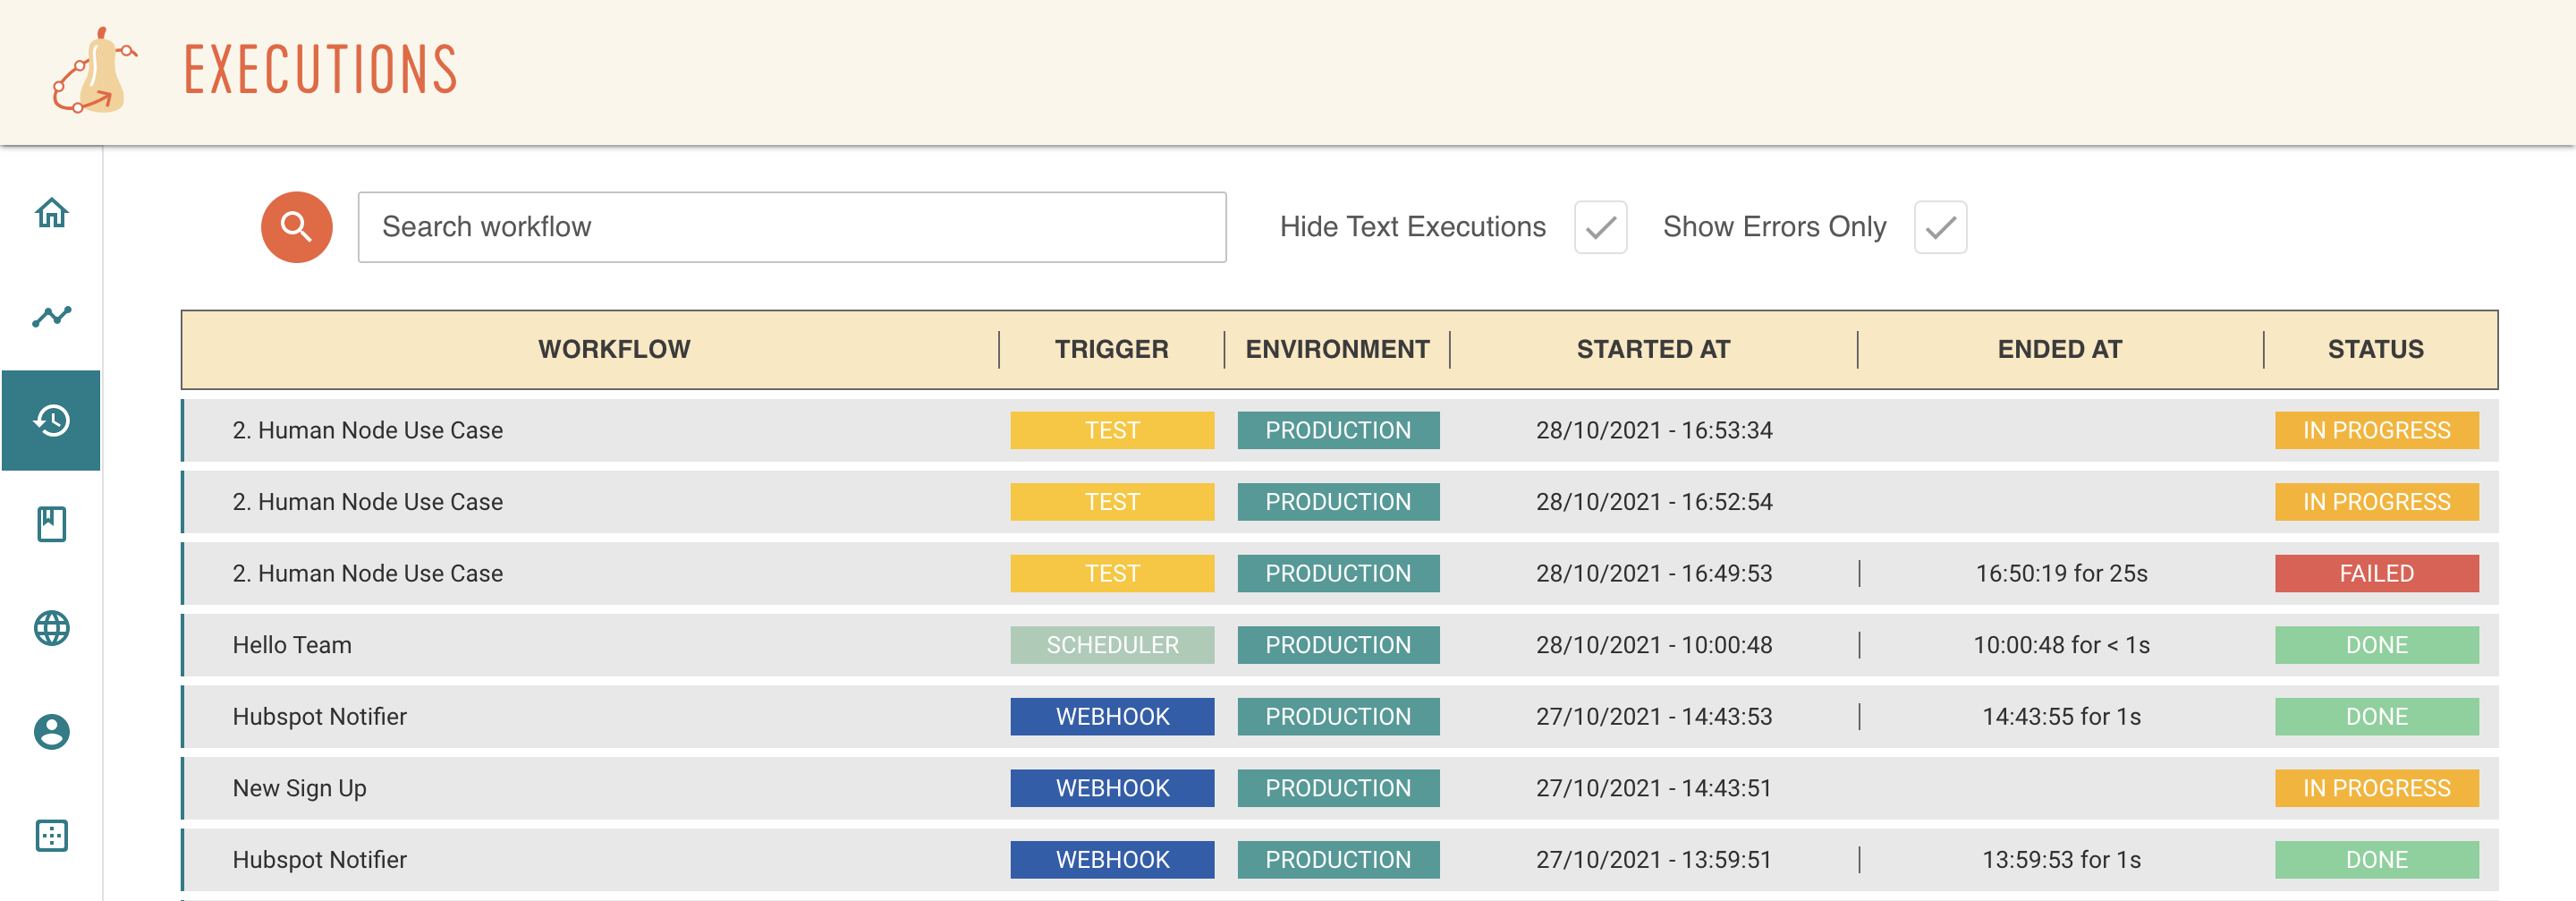Screen dimensions: 2576x901
Task: Click the STARTED AT column header
Action: click(x=1653, y=349)
